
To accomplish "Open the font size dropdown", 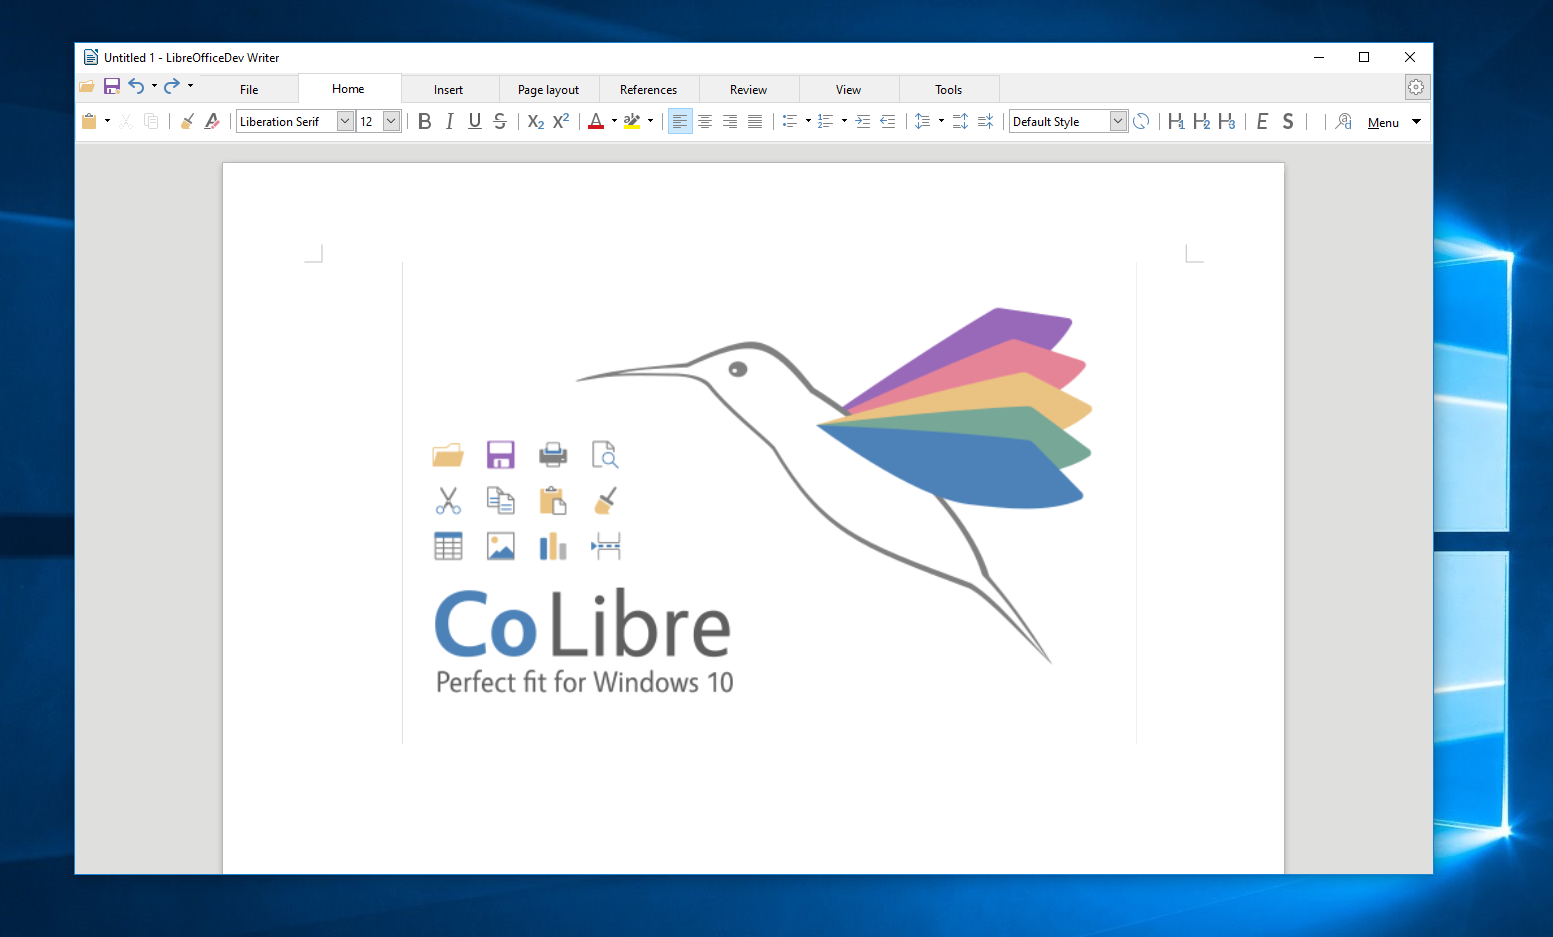I will click(x=391, y=121).
